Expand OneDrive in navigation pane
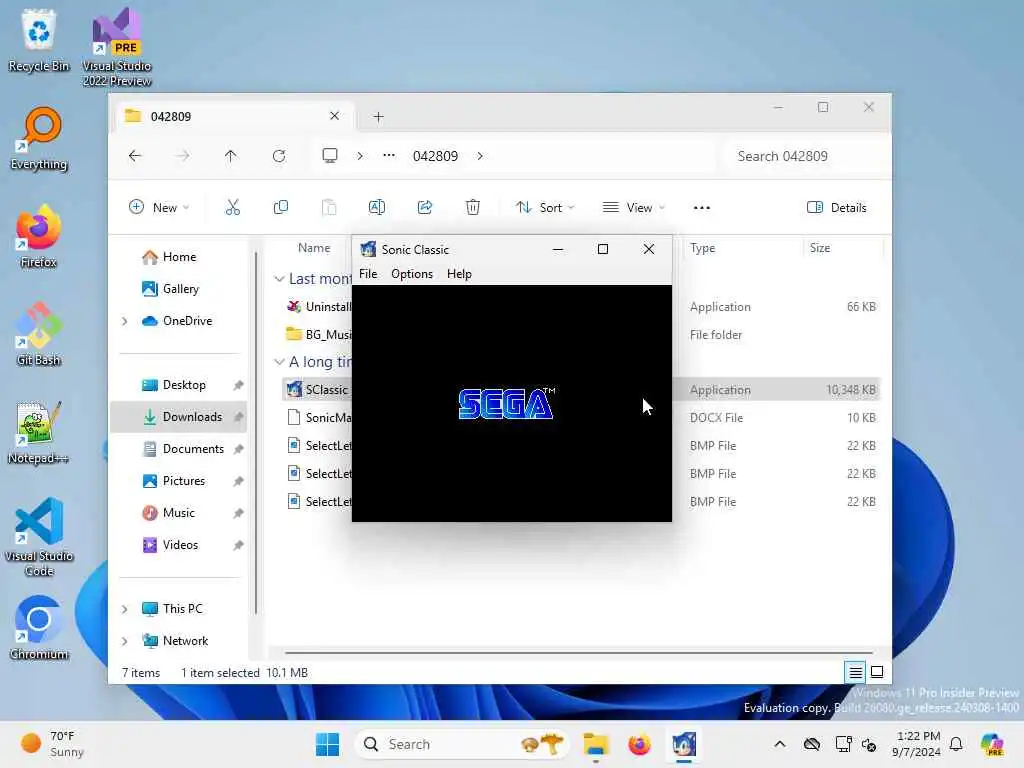The width and height of the screenshot is (1024, 768). click(125, 321)
